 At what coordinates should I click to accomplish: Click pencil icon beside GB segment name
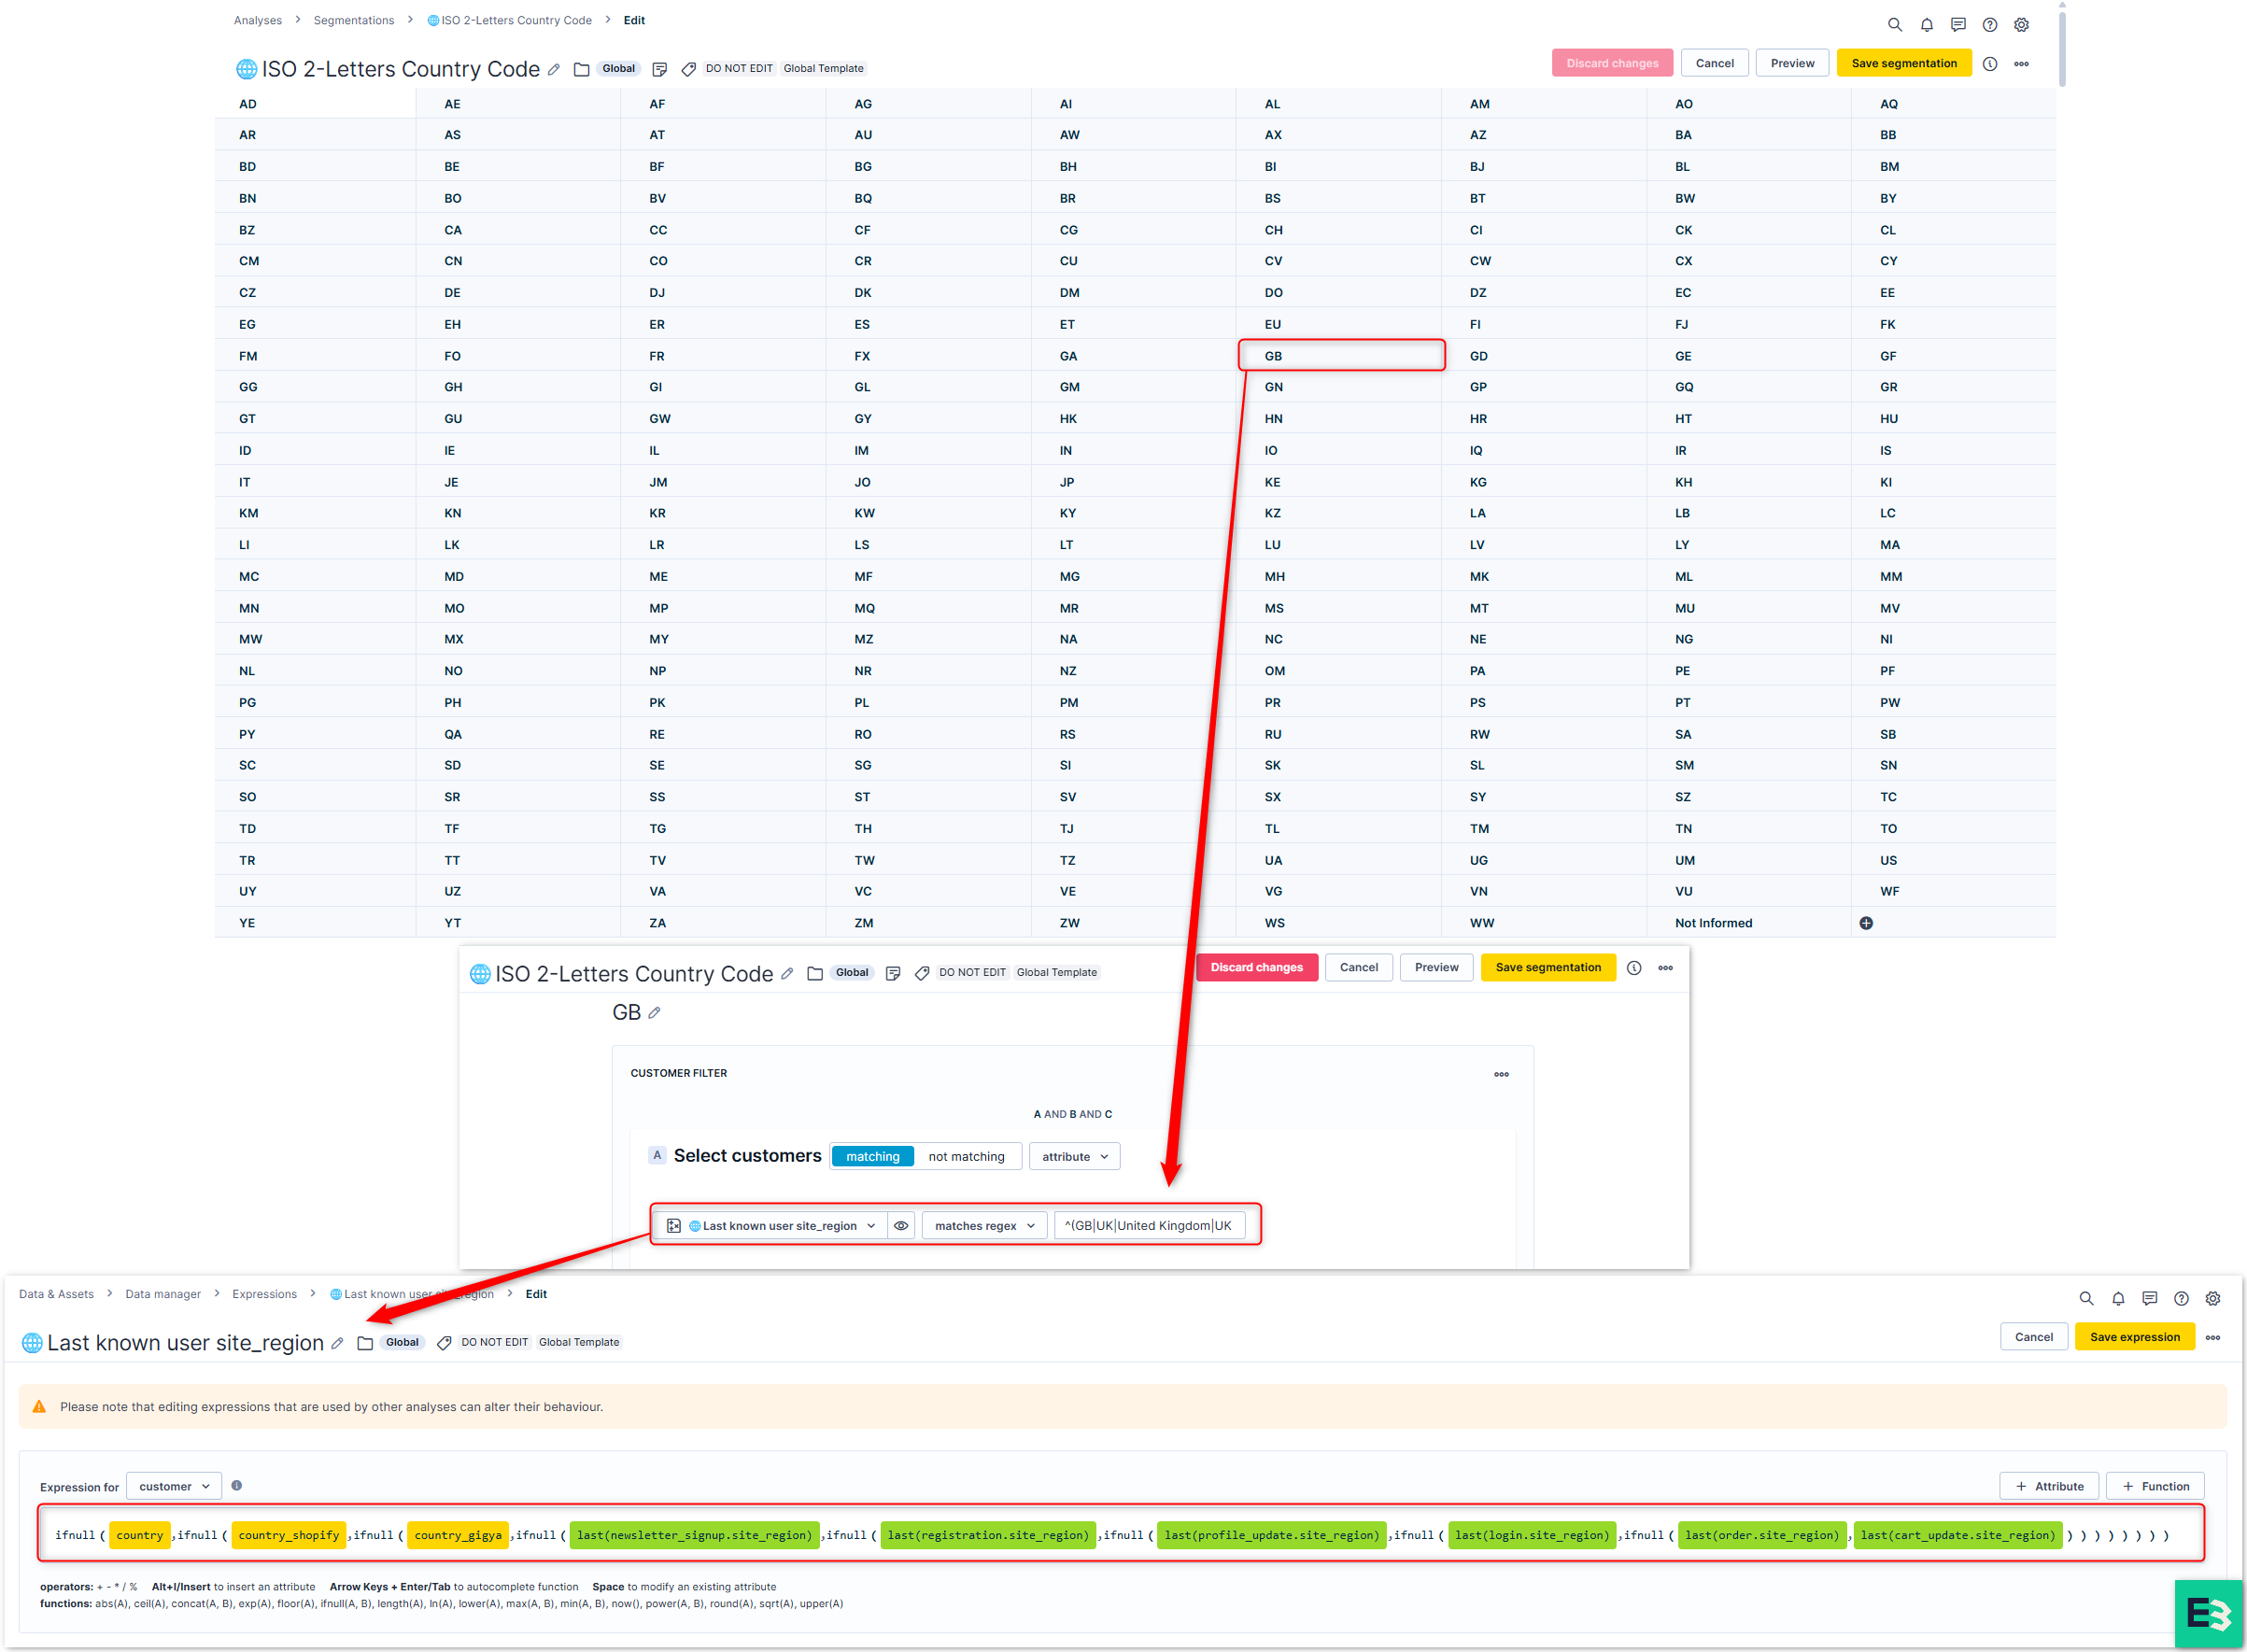[x=654, y=1013]
